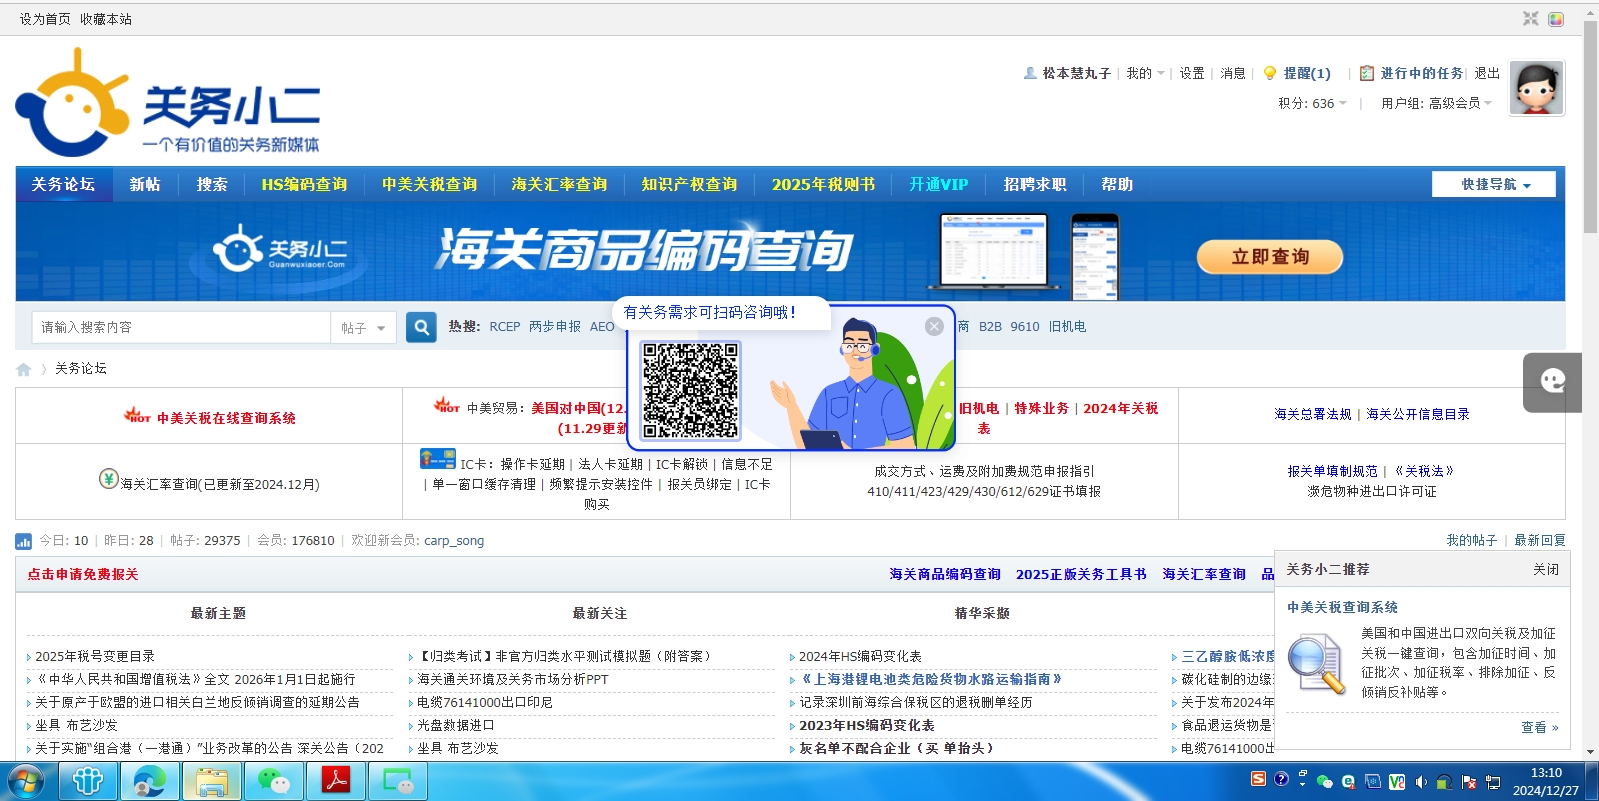Open the 最新回复 link

1540,540
